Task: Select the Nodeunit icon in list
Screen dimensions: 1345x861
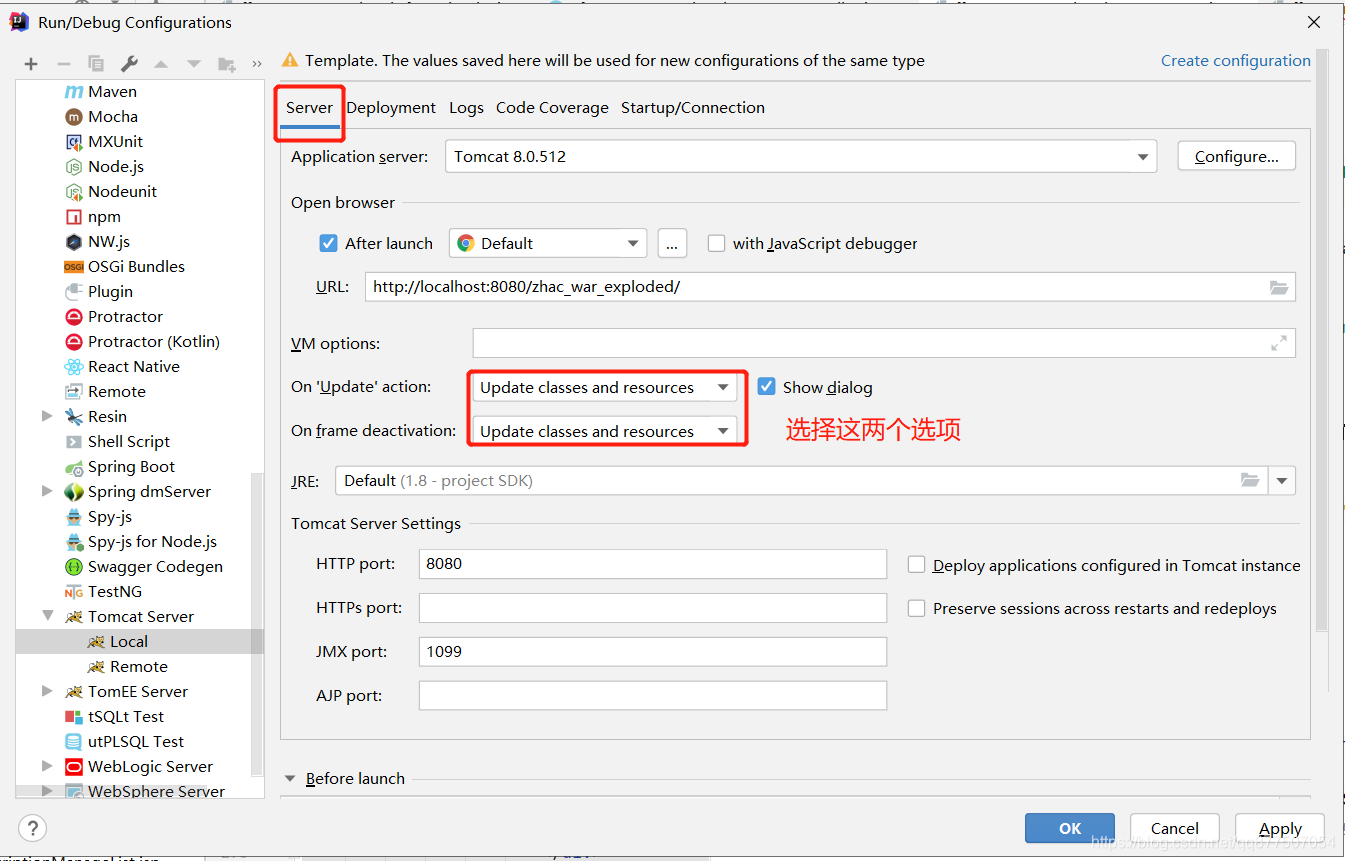Action: coord(74,191)
